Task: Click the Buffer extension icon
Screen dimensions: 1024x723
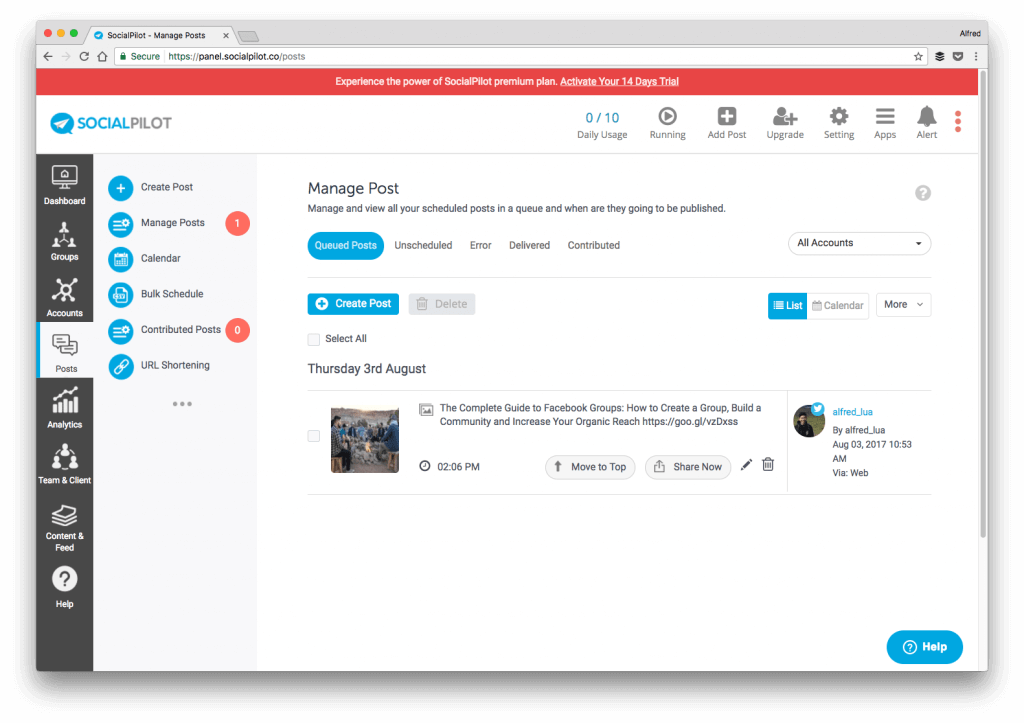Action: [940, 57]
